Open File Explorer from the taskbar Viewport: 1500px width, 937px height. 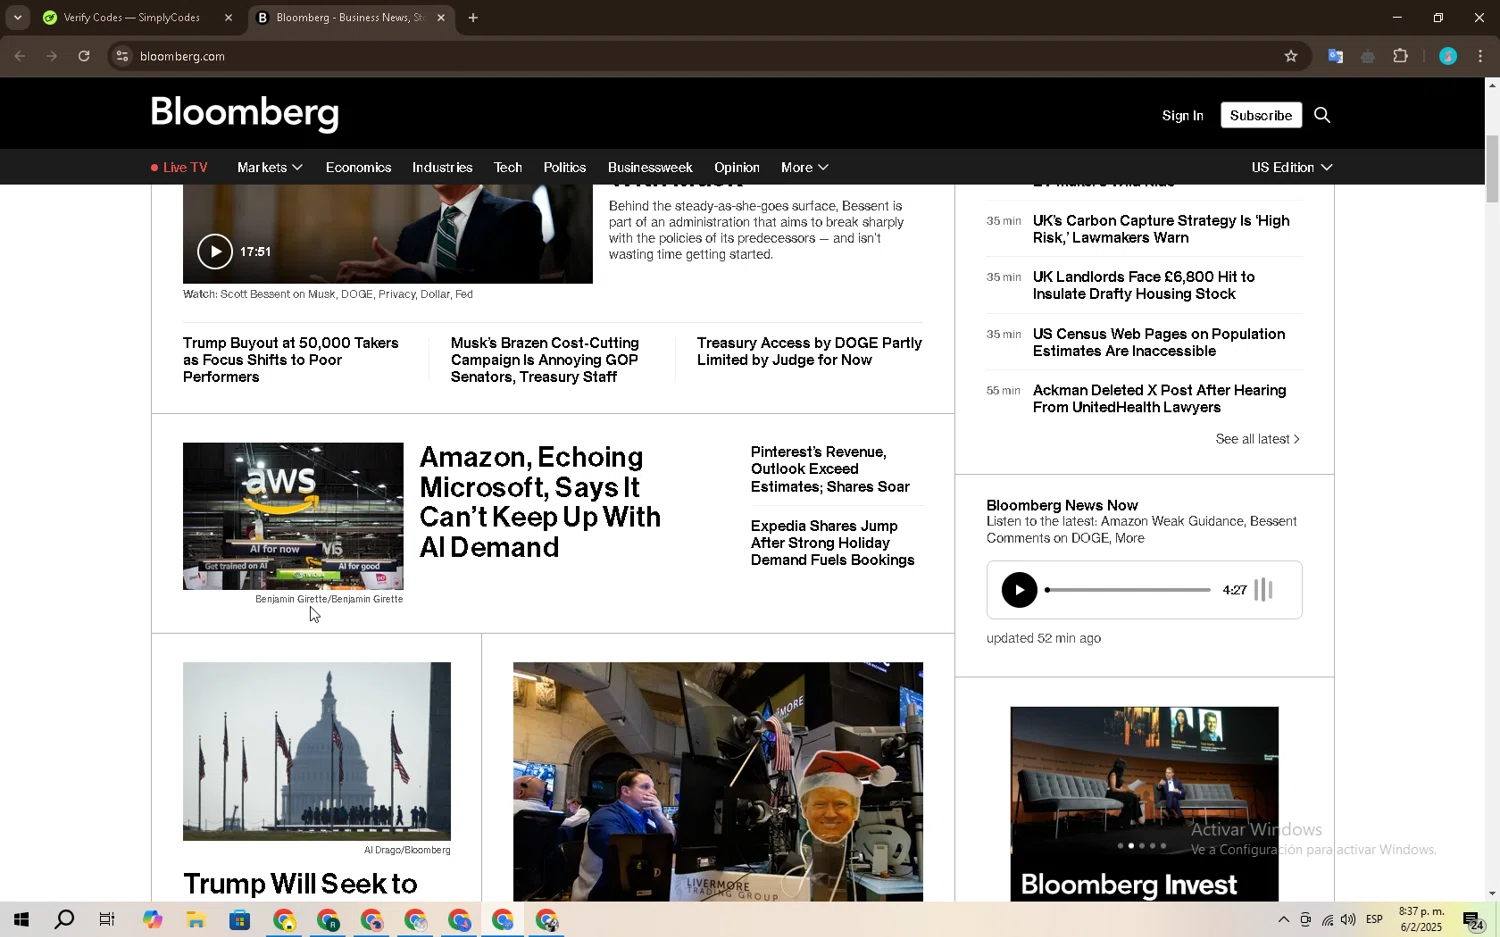(x=196, y=920)
